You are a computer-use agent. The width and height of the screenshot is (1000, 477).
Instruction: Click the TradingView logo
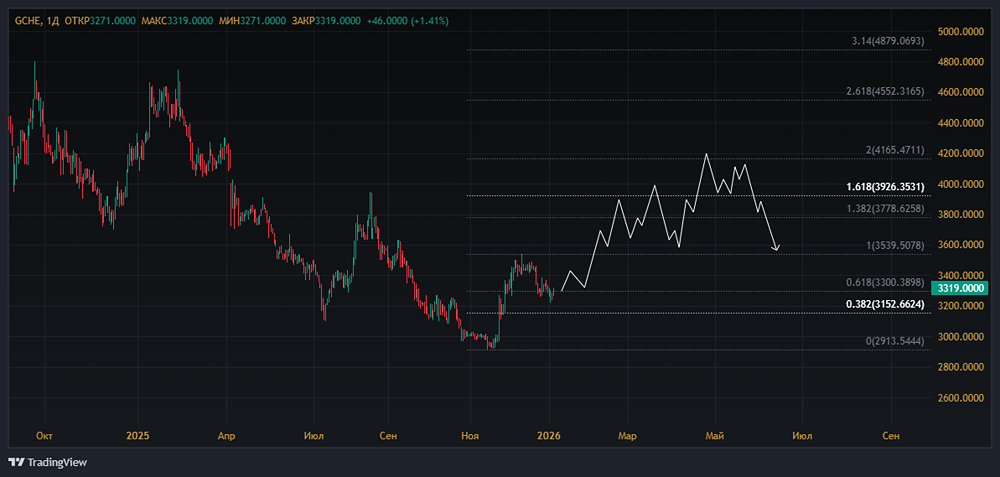[48, 462]
